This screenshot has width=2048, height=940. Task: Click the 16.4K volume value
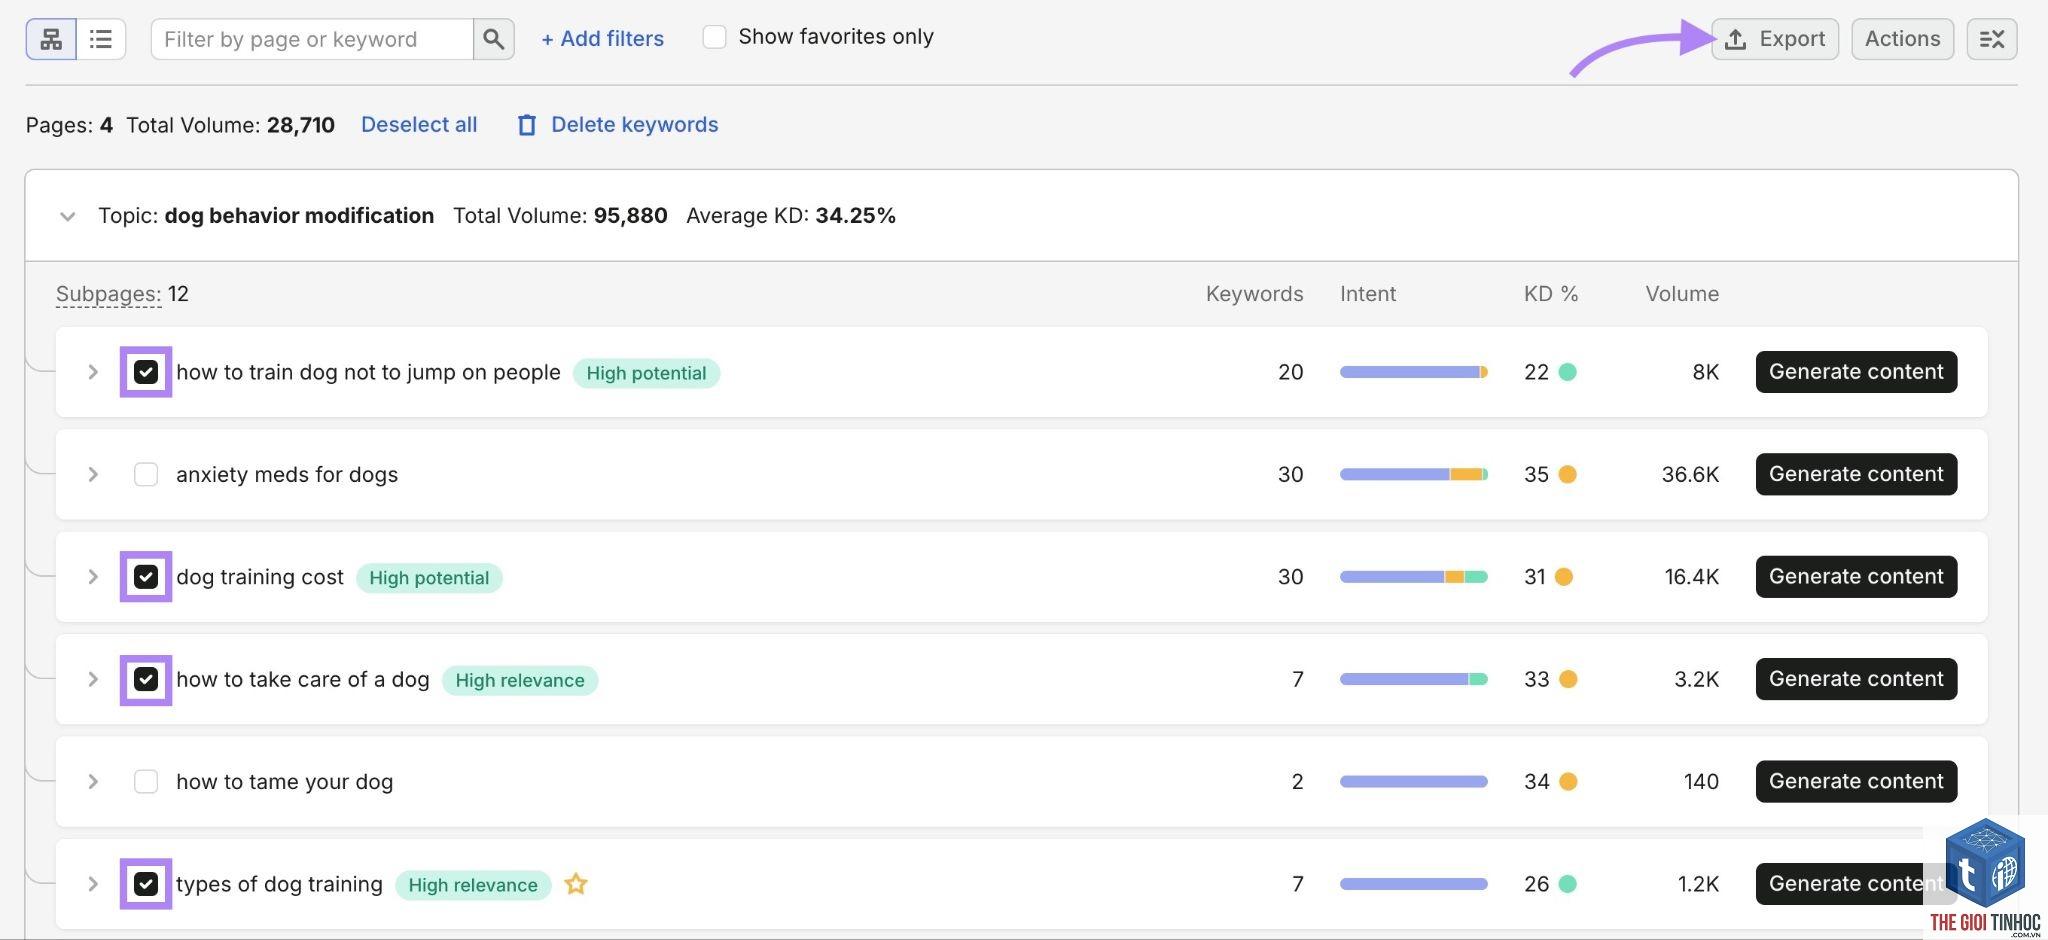[x=1692, y=577]
